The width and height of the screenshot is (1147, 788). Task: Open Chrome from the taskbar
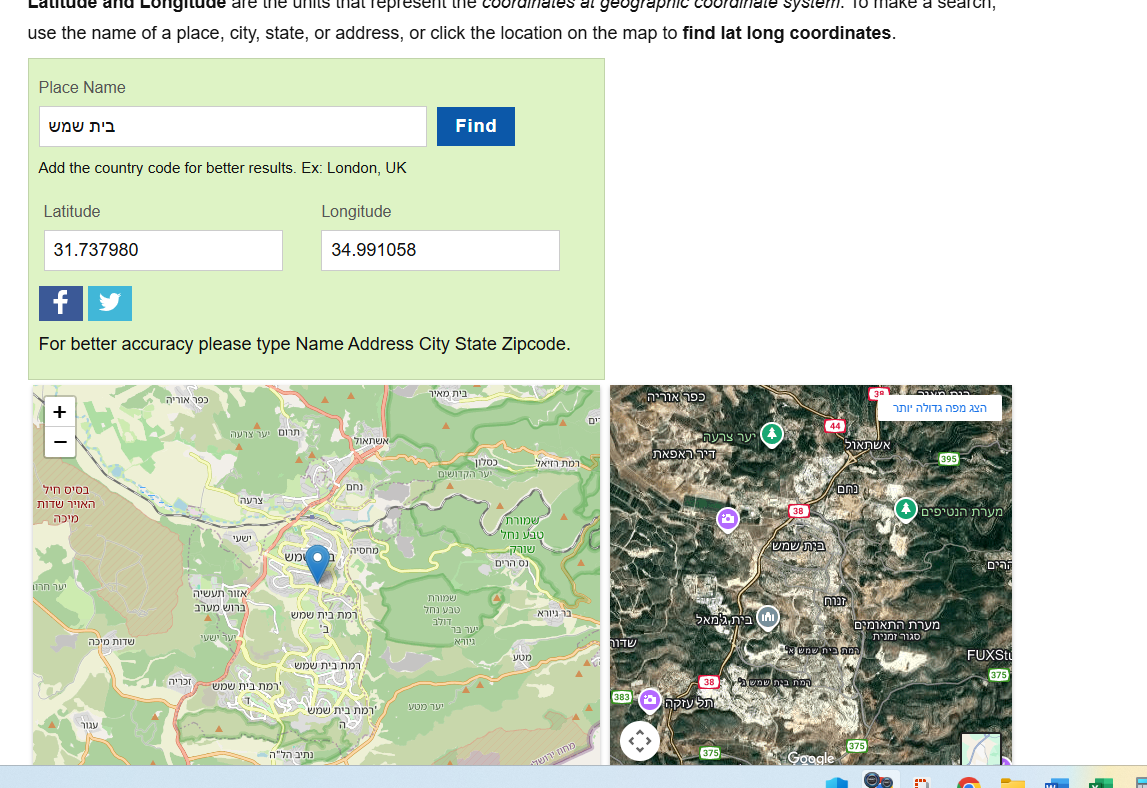[x=968, y=782]
